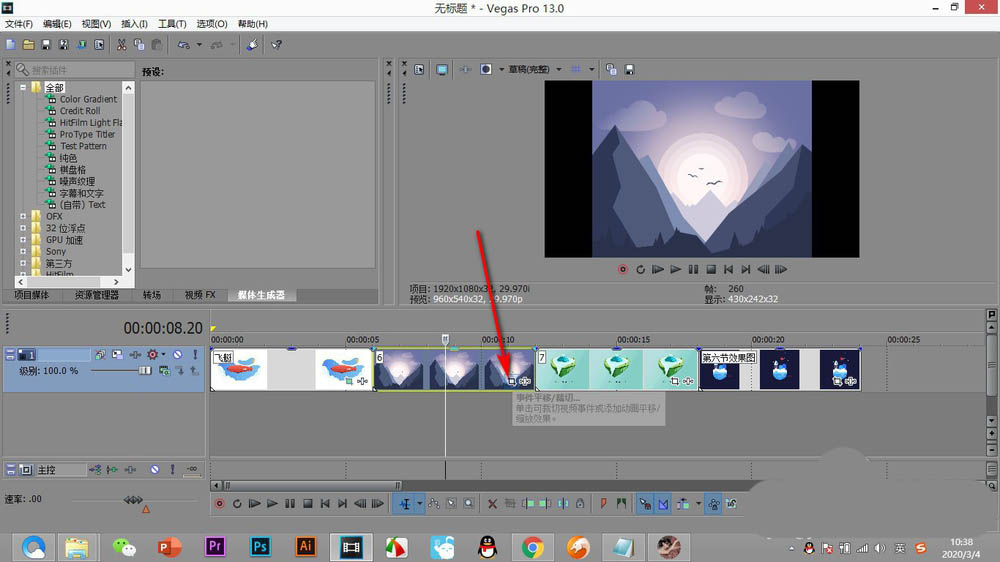The image size is (1000, 562).
Task: Pause playback in the preview window
Action: (693, 269)
